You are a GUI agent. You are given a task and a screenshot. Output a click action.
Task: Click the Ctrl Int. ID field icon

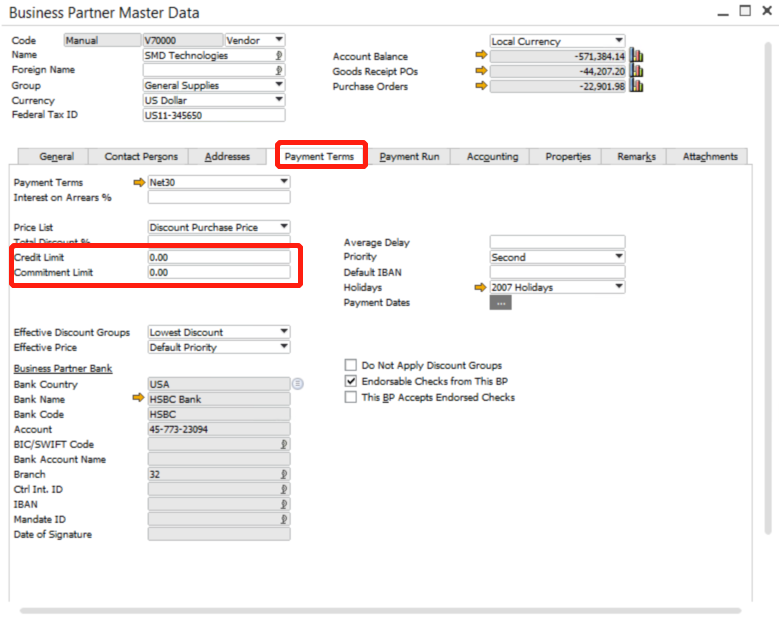point(284,489)
